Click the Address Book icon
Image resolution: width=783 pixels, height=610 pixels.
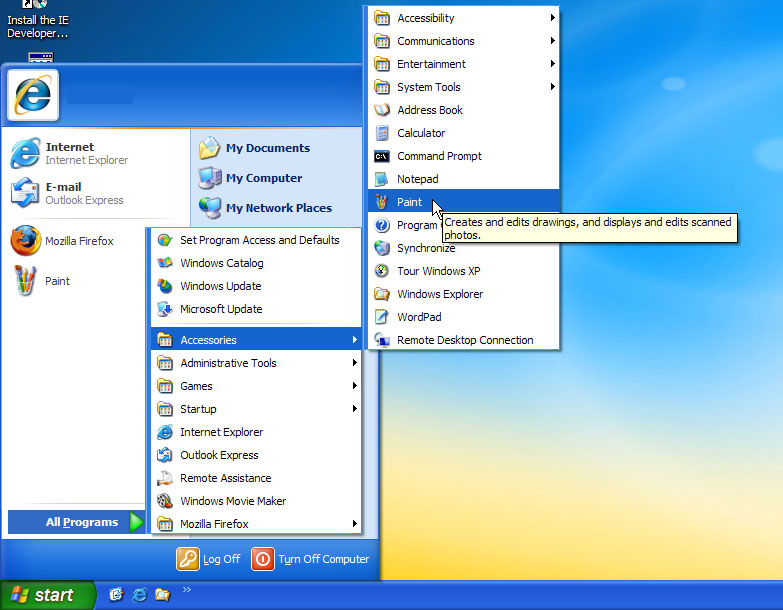point(382,110)
